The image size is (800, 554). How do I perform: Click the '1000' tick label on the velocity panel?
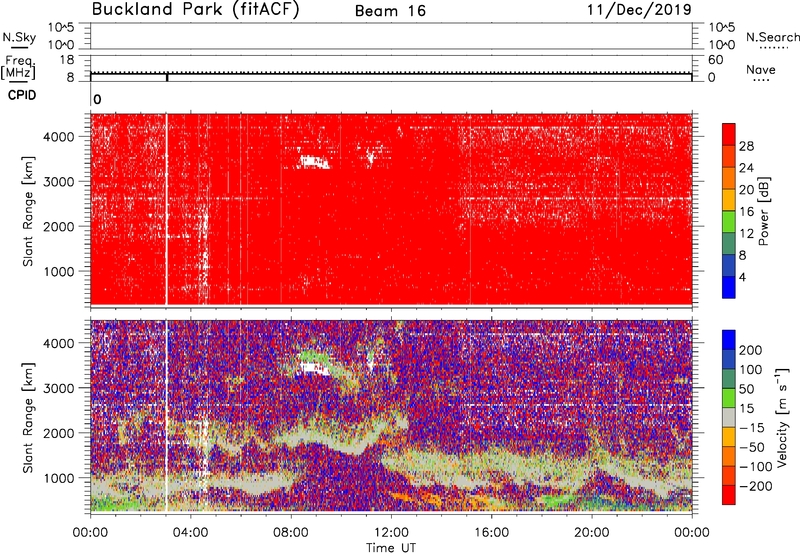pos(59,478)
